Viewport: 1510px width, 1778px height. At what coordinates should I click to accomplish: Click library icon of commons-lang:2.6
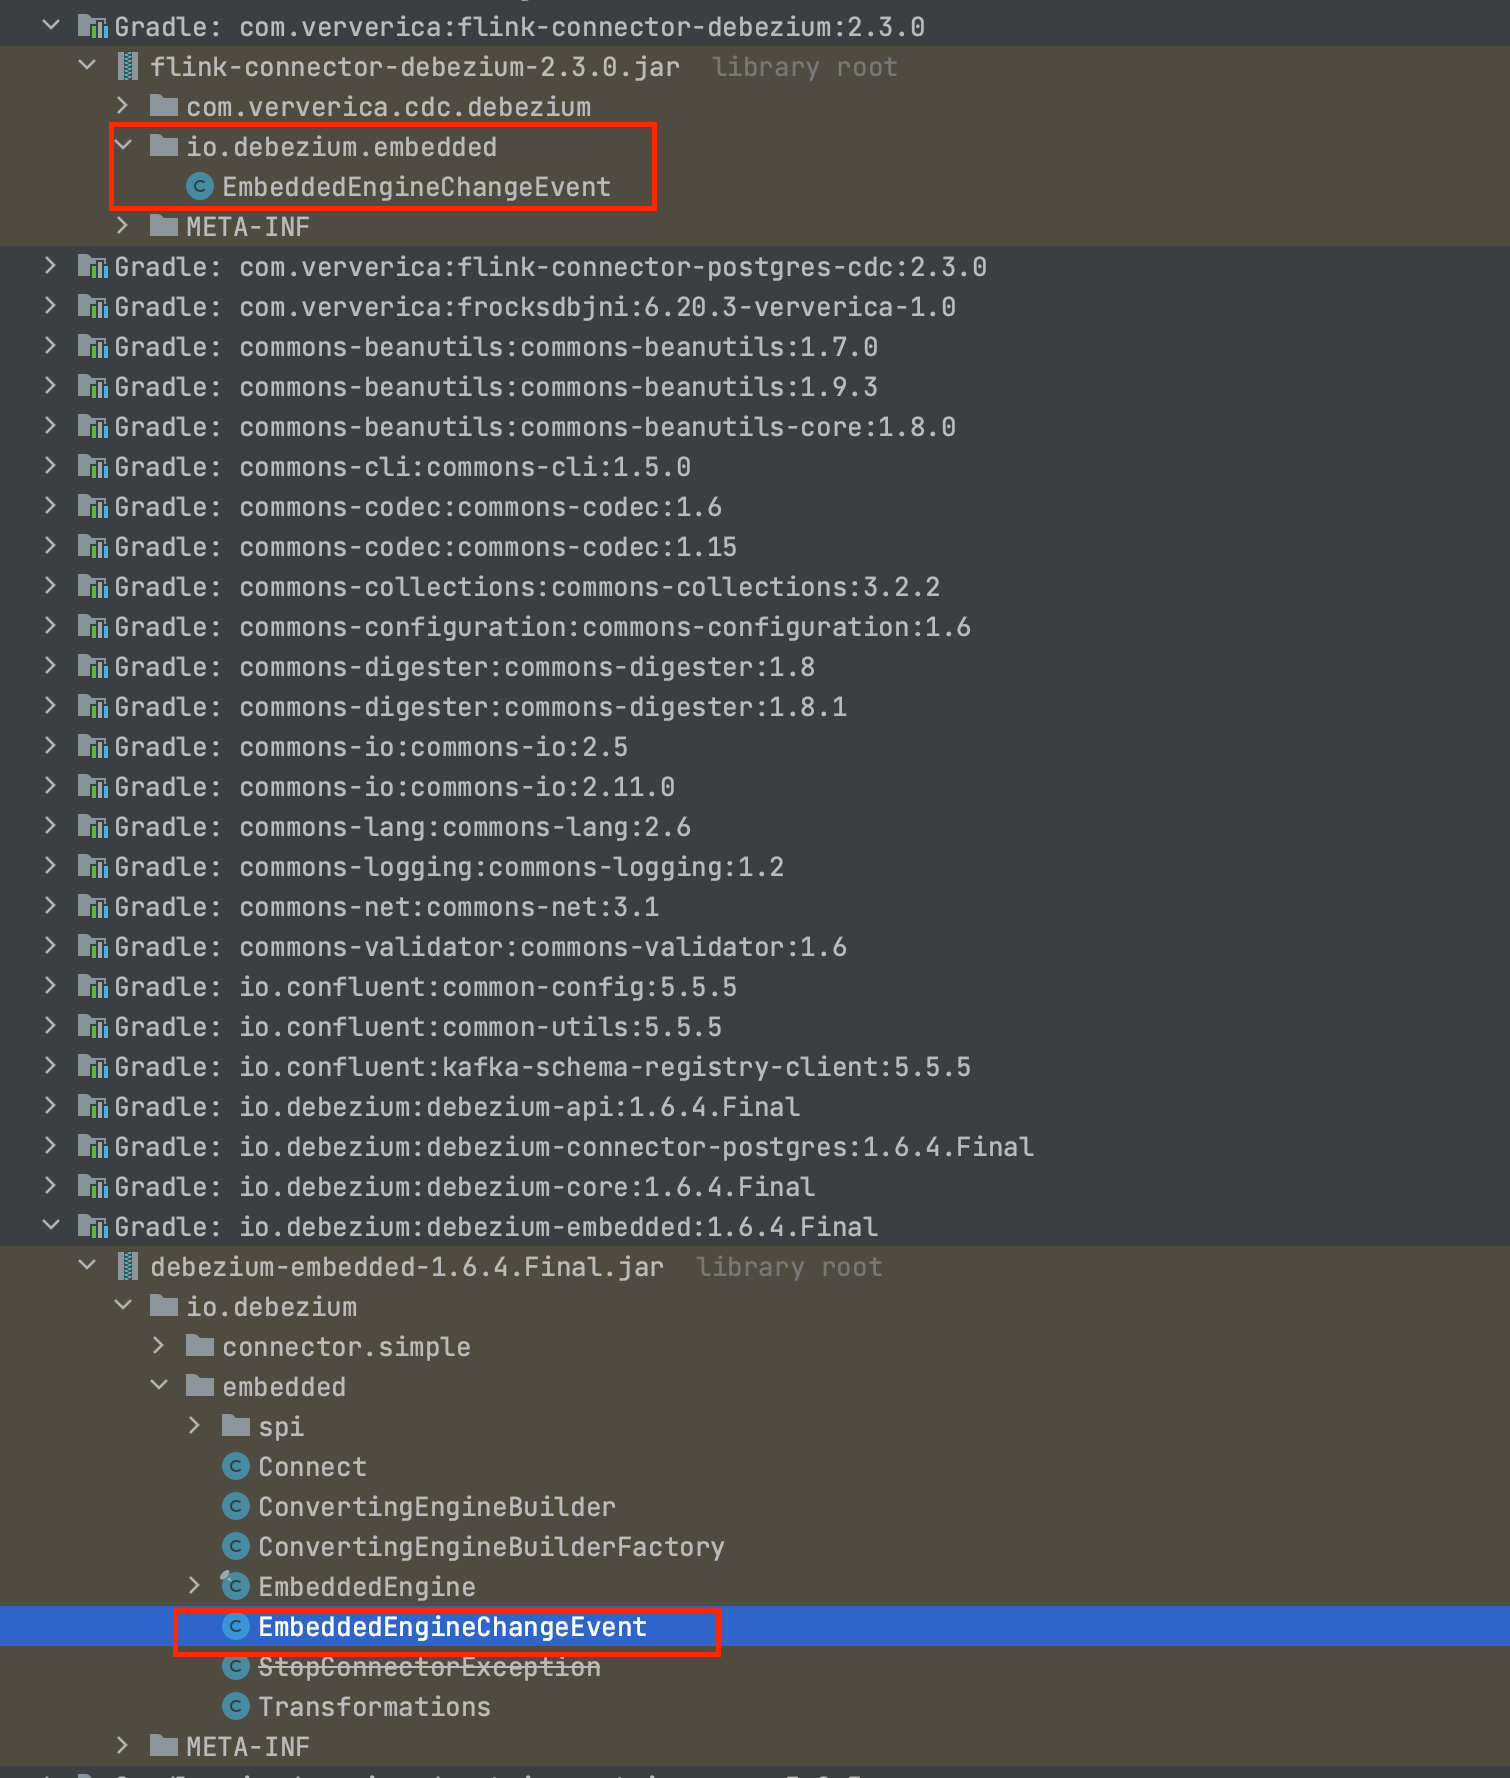pos(93,827)
